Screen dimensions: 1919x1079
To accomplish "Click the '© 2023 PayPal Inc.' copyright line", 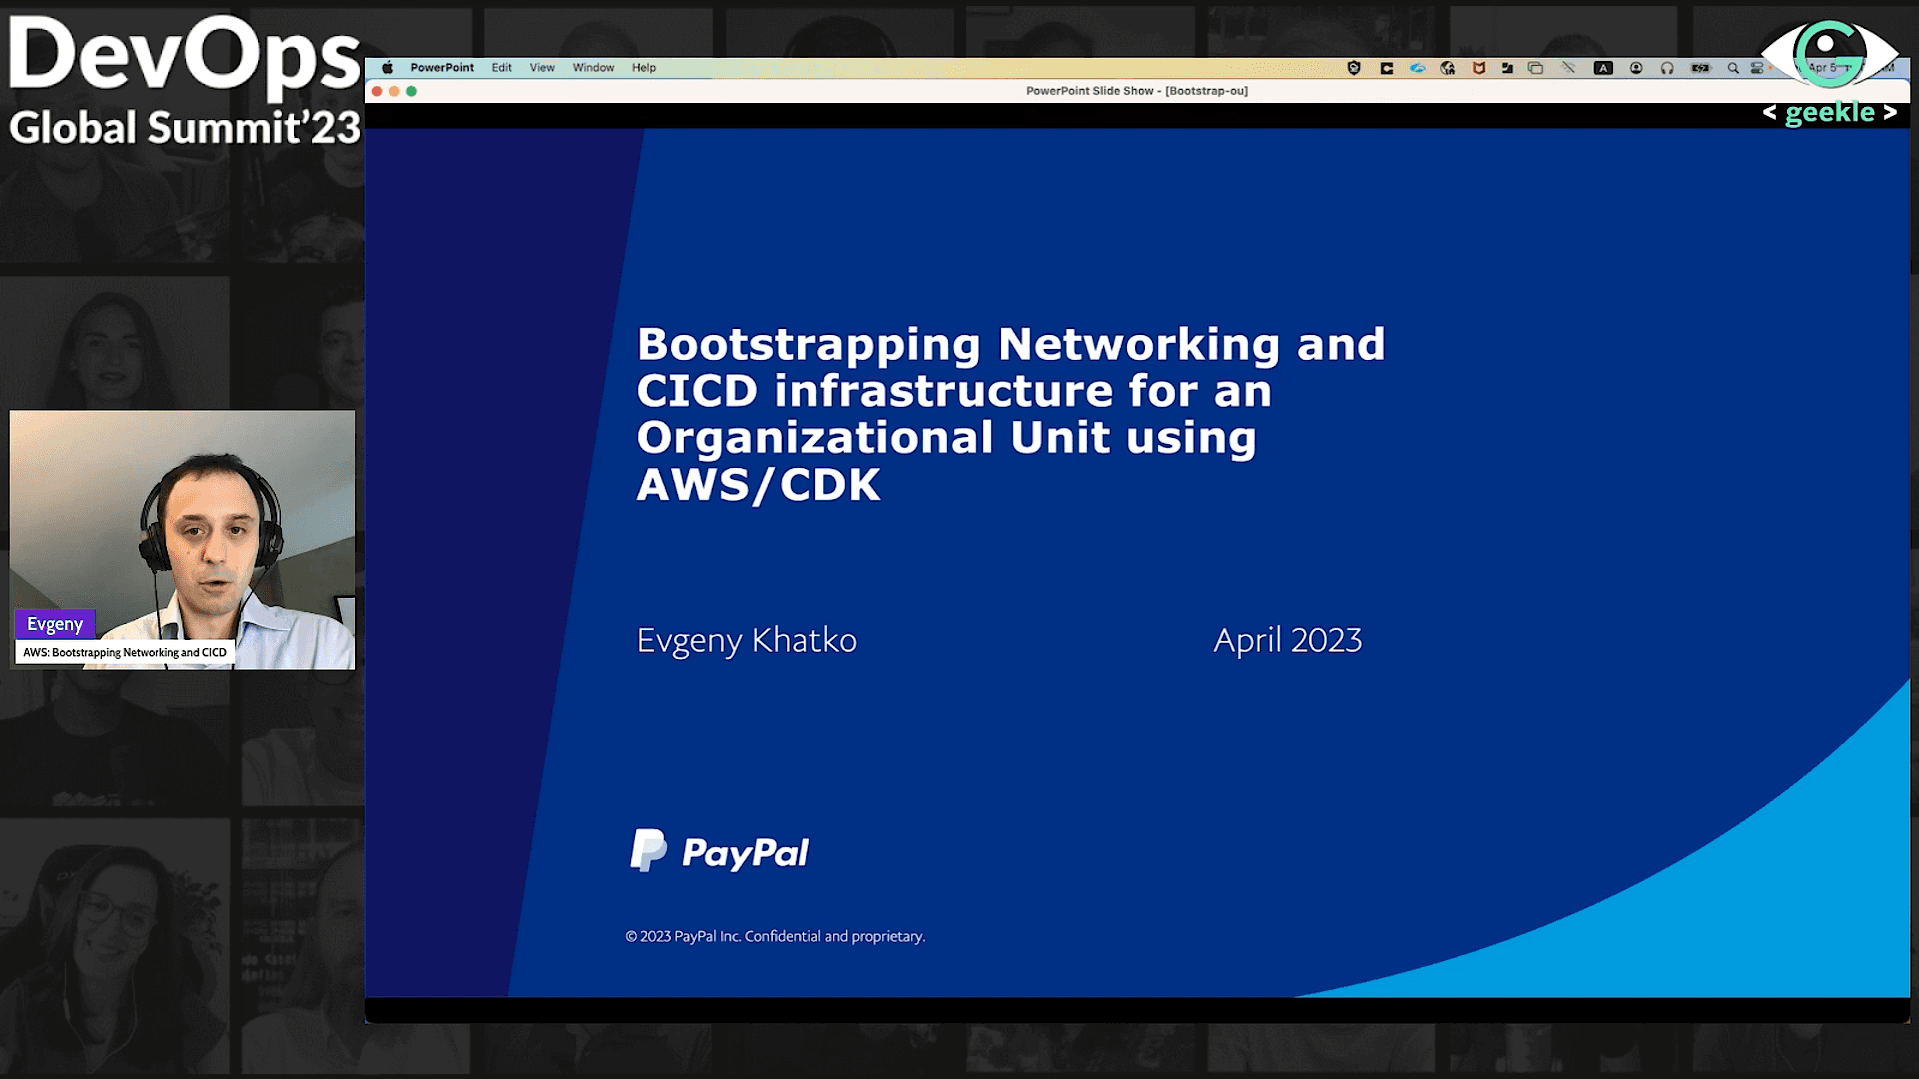I will pyautogui.click(x=775, y=936).
